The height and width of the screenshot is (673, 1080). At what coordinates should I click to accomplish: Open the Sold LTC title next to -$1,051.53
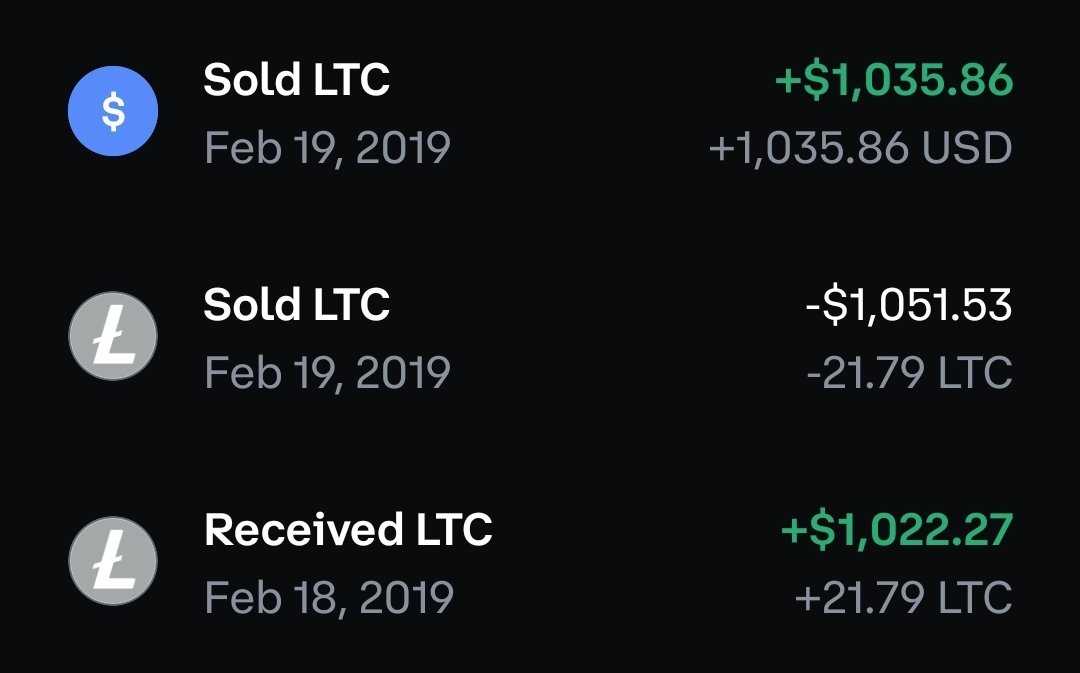click(x=297, y=304)
